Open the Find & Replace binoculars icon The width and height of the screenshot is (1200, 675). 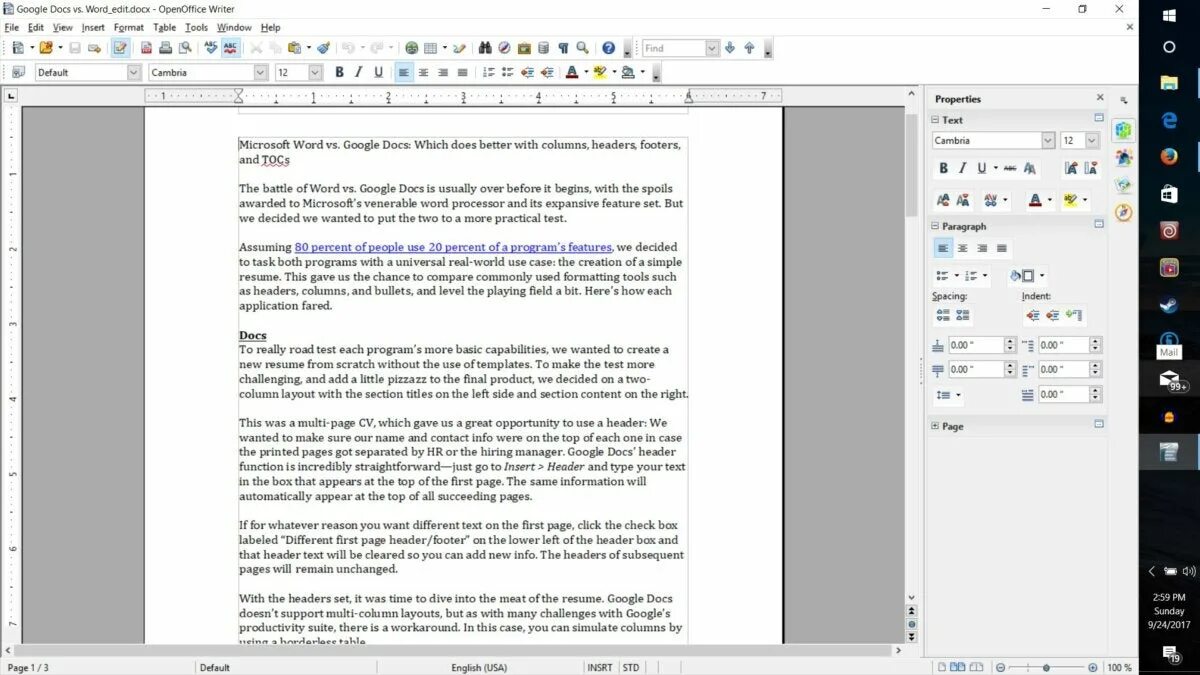(x=485, y=48)
